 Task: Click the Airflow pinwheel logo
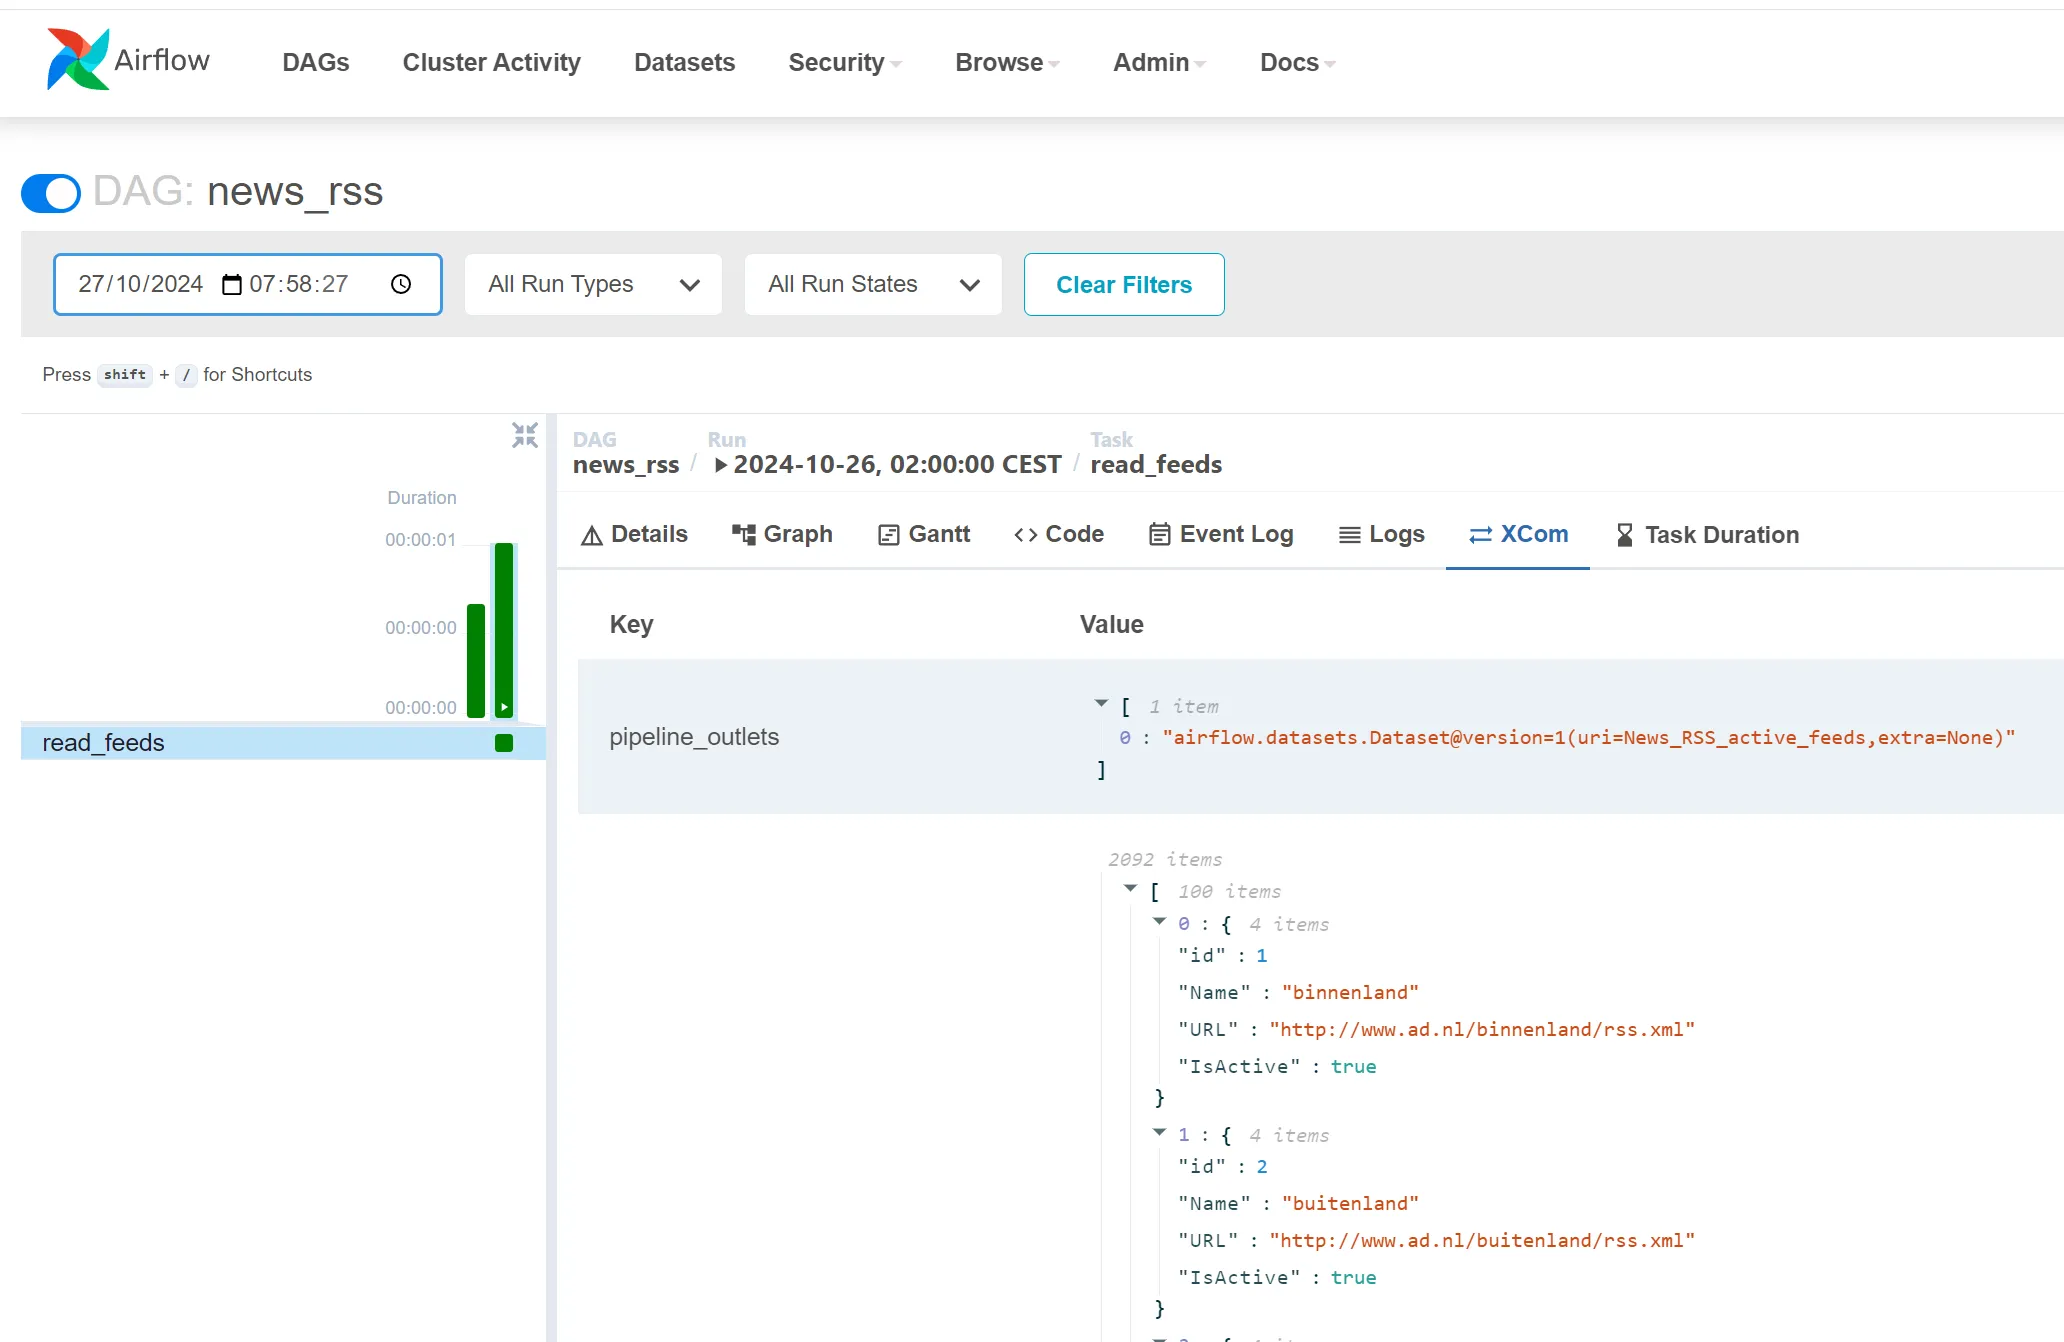77,60
